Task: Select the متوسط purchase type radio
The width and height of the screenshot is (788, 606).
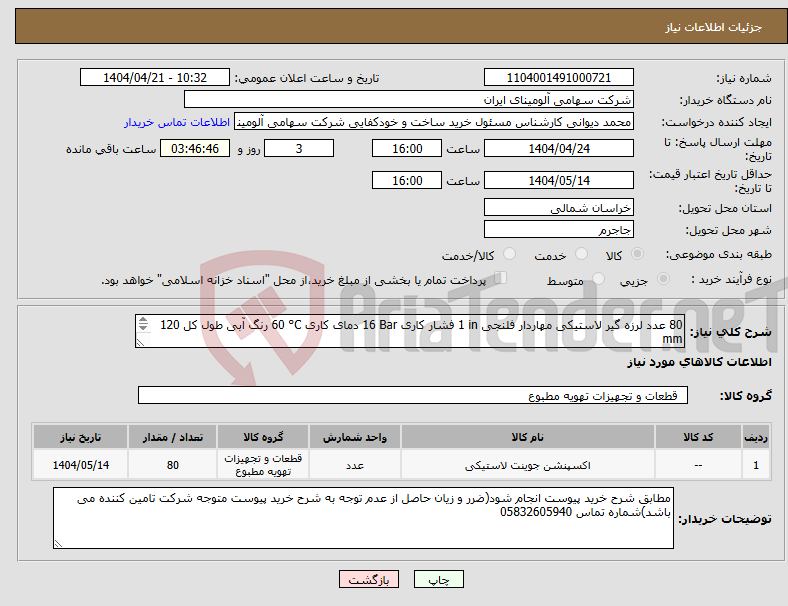Action: point(598,279)
